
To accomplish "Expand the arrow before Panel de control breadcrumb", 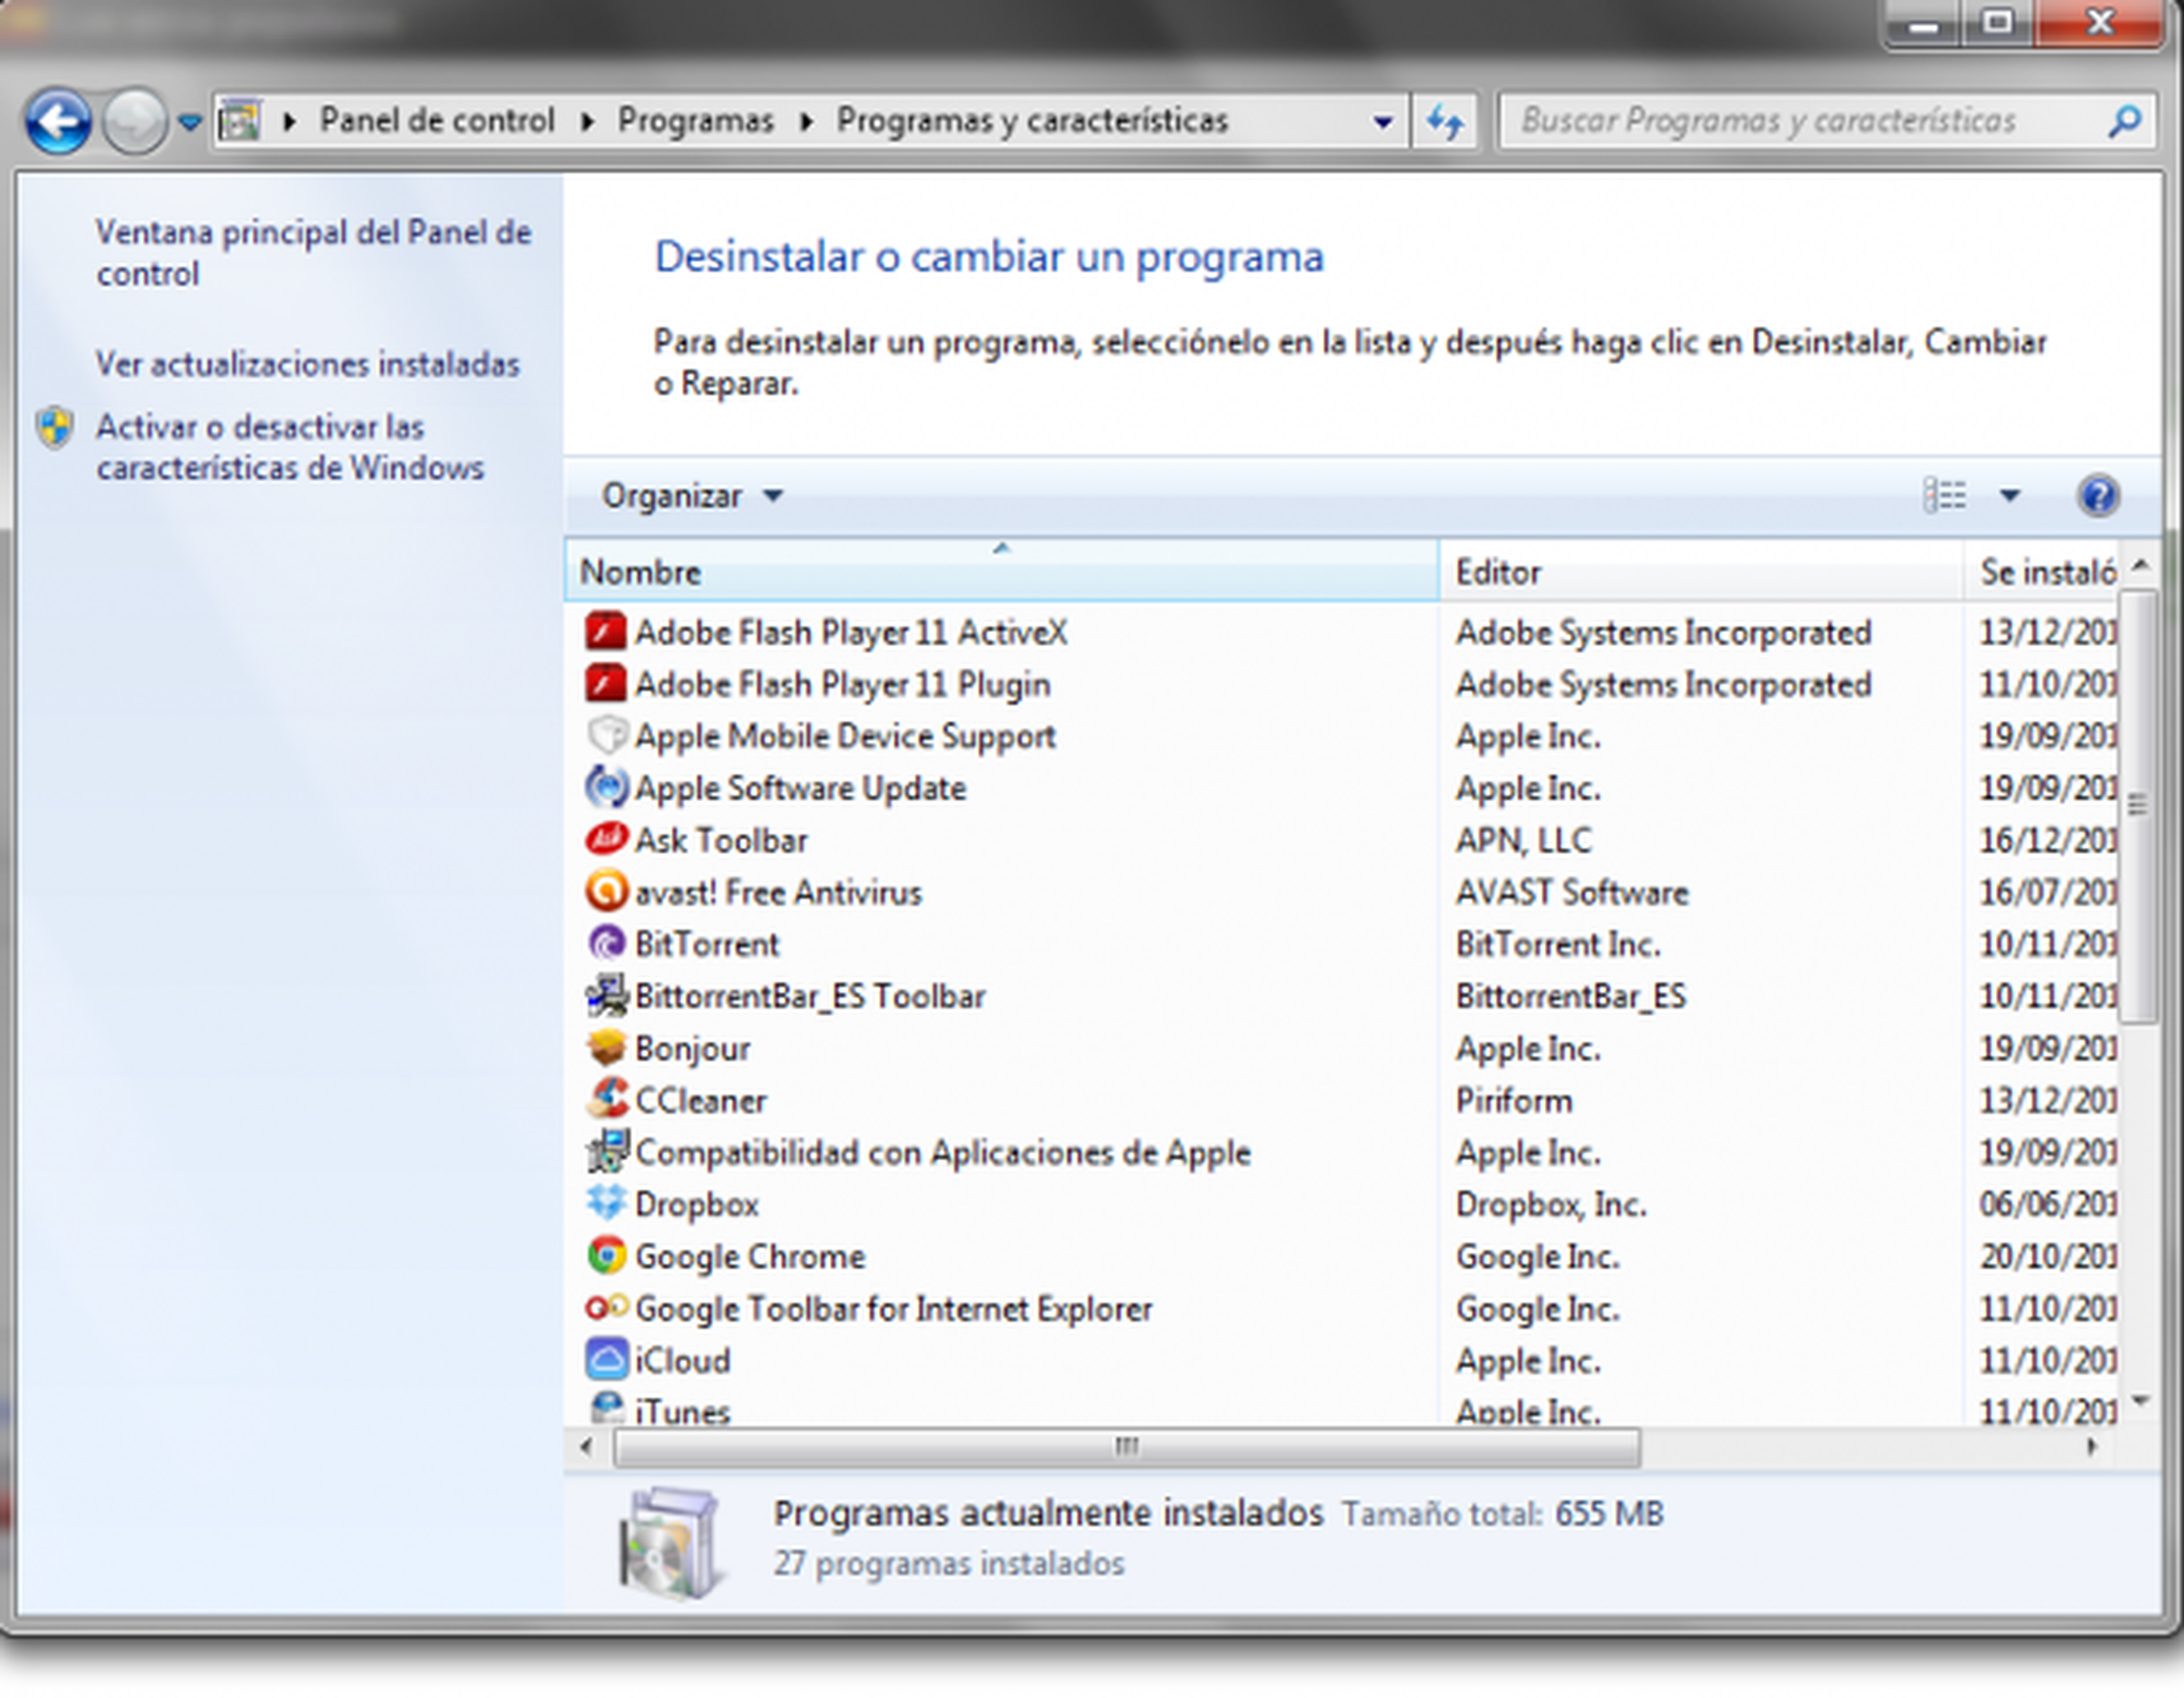I will tap(290, 122).
